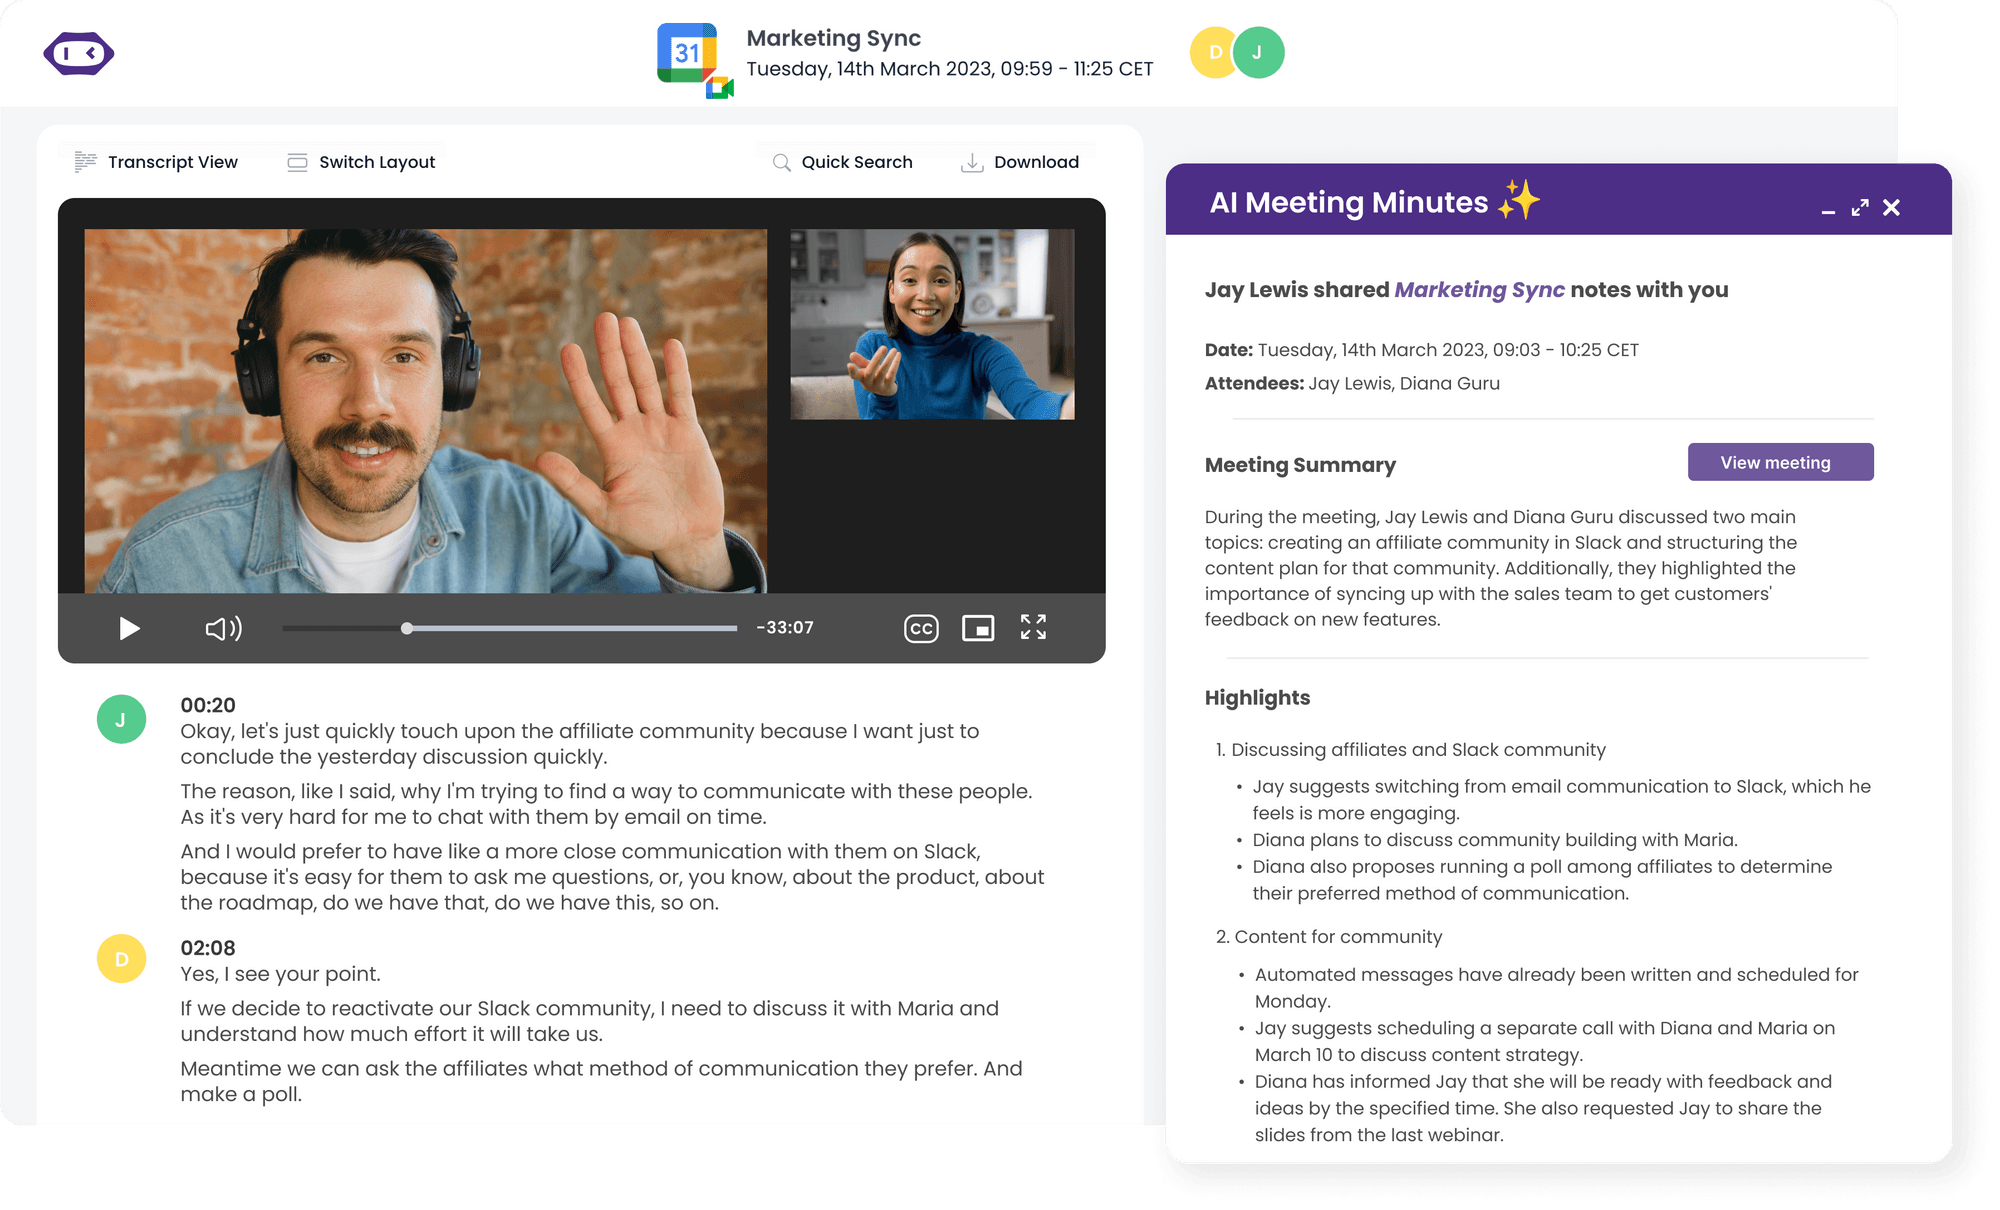Viewport: 2000px width, 1210px height.
Task: Click the View meeting button
Action: point(1781,462)
